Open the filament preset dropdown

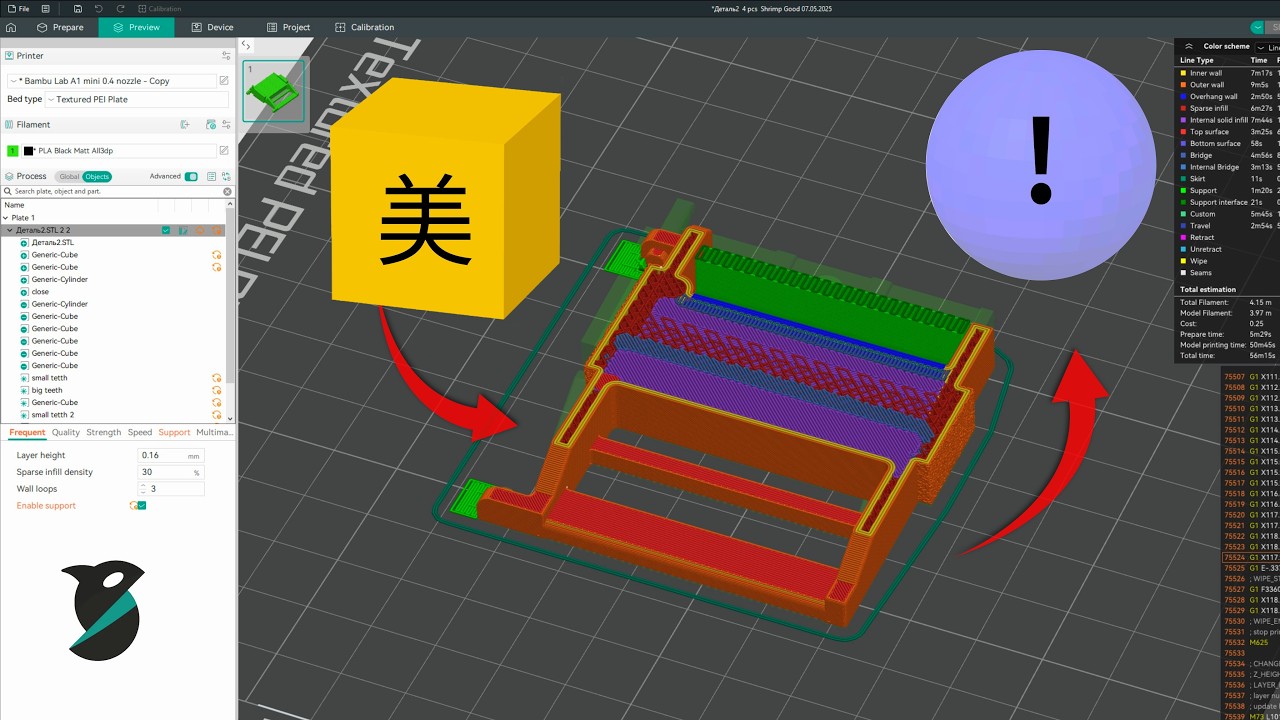[x=119, y=151]
